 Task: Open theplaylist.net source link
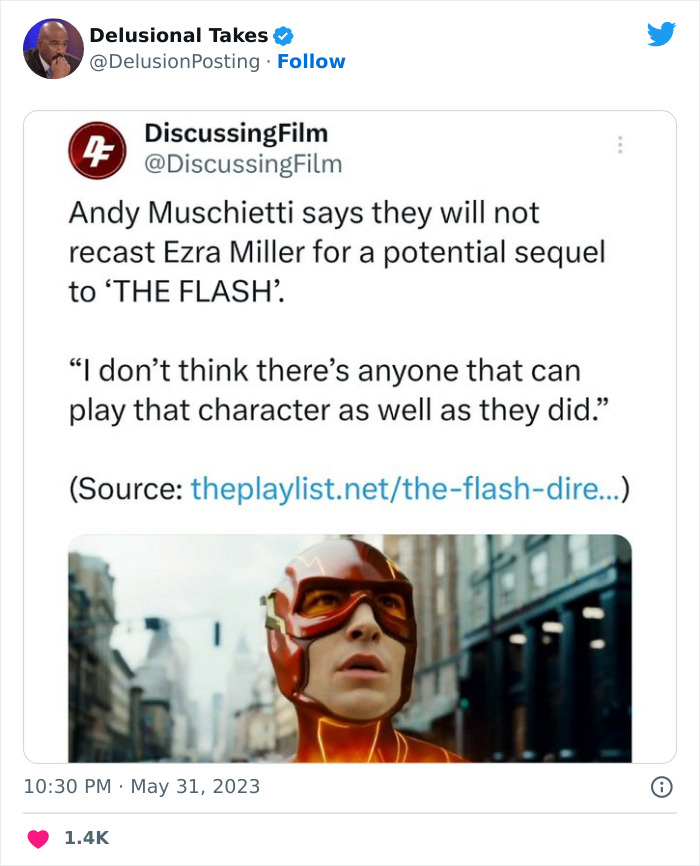[x=406, y=490]
